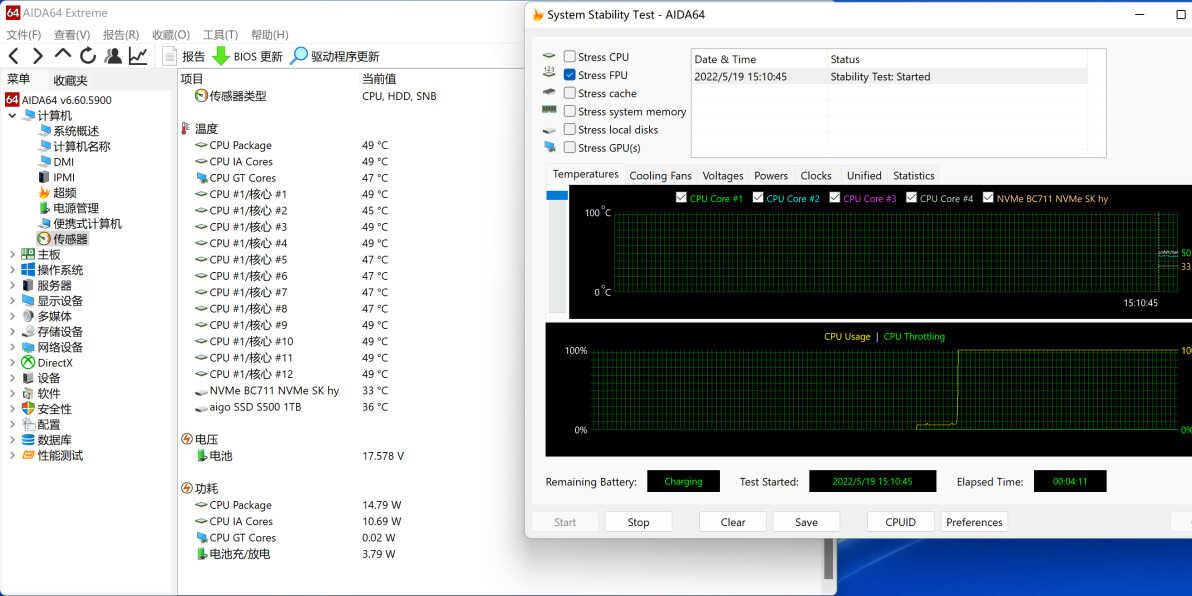Image resolution: width=1192 pixels, height=596 pixels.
Task: Open the 帮助(H) menu
Action: 270,35
